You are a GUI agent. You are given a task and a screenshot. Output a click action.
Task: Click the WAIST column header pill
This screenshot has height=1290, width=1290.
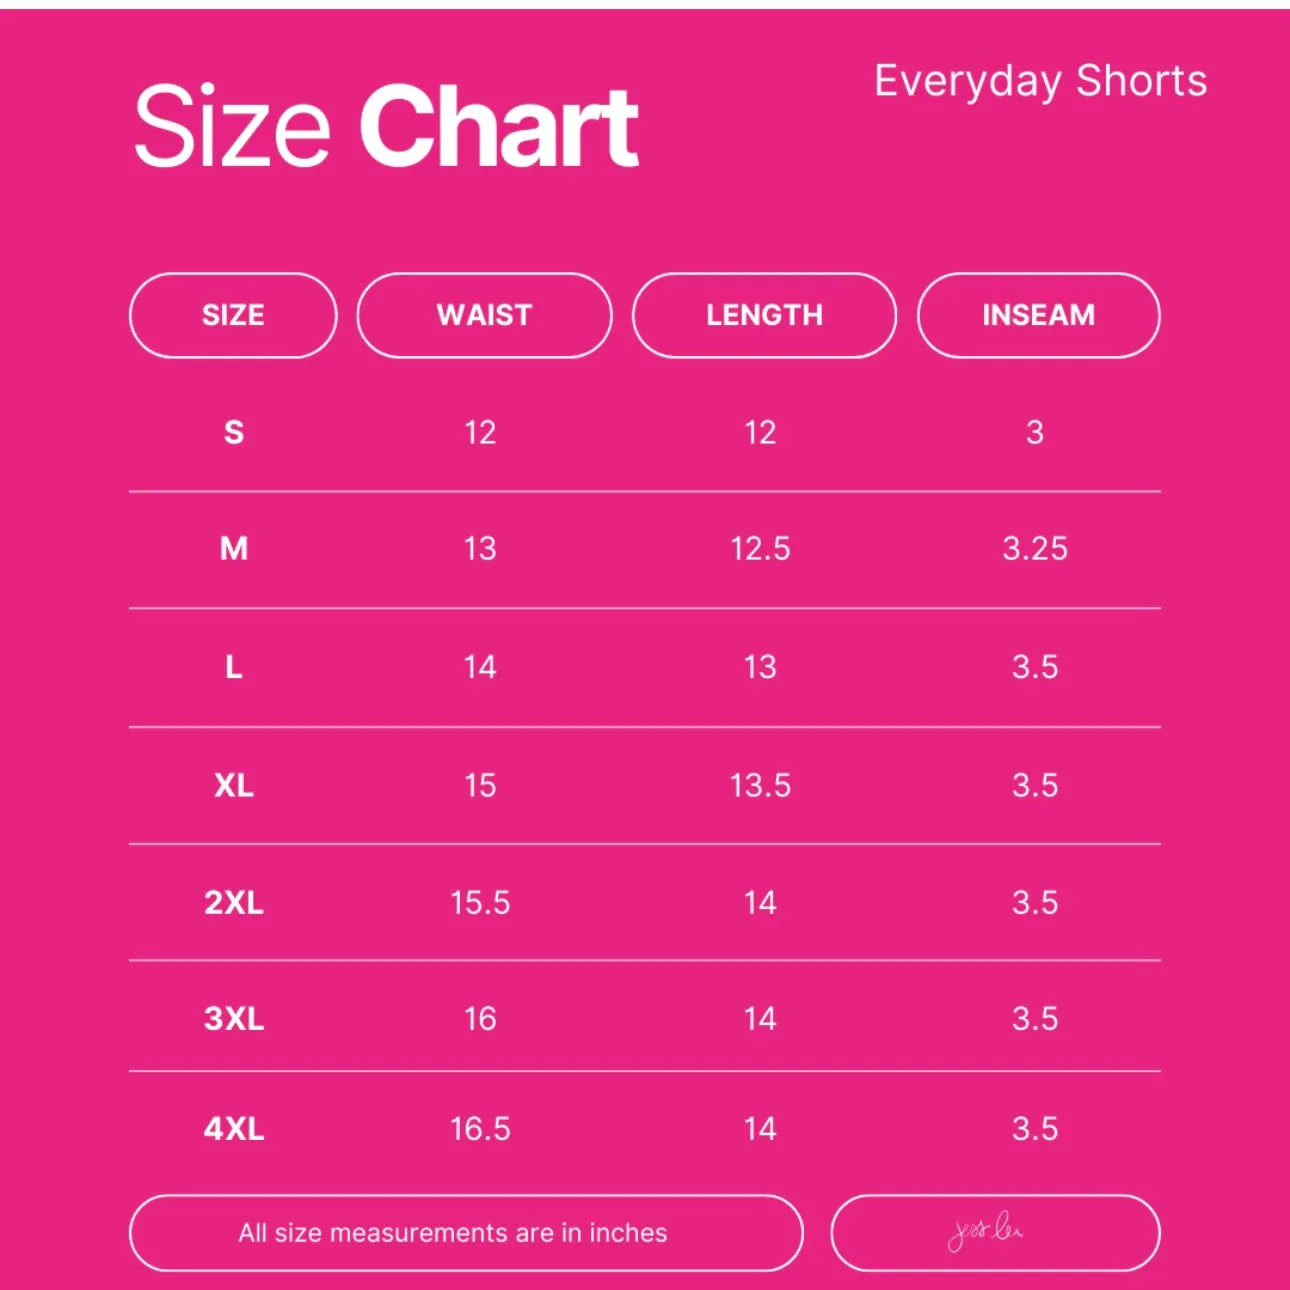pyautogui.click(x=484, y=315)
